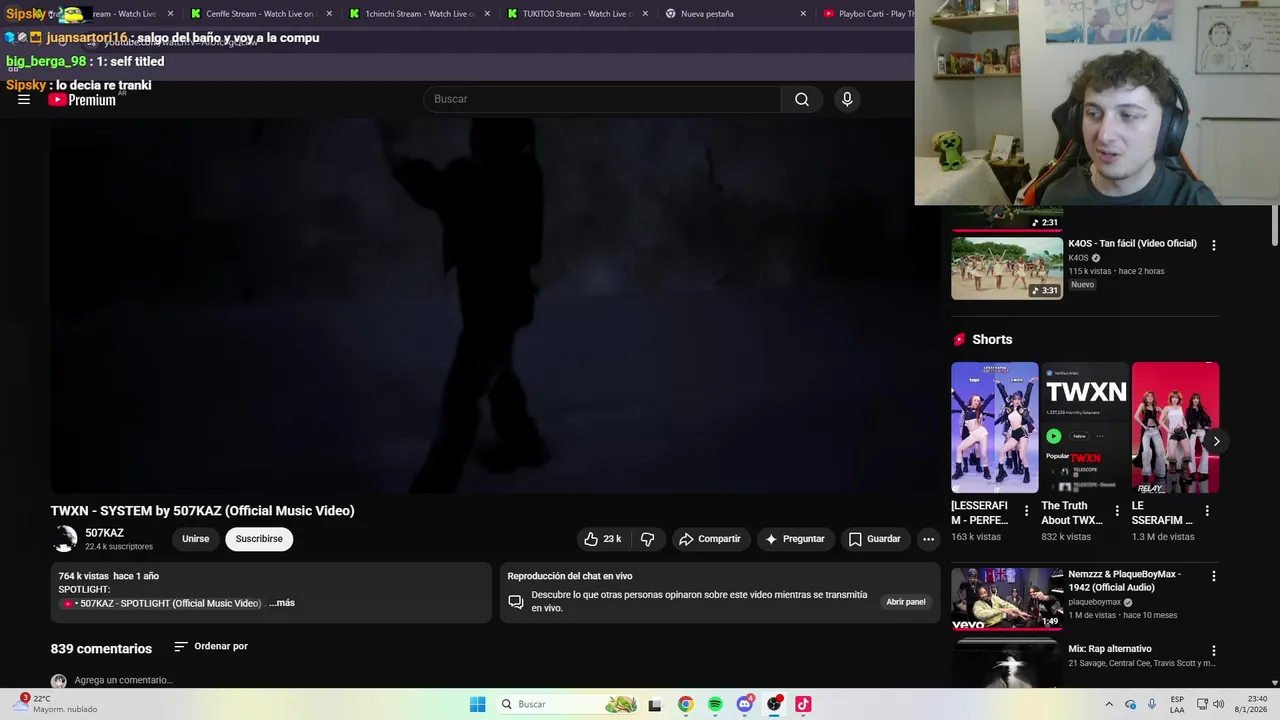Viewport: 1280px width, 720px height.
Task: Open live chat replay with Abrir panel
Action: [906, 602]
